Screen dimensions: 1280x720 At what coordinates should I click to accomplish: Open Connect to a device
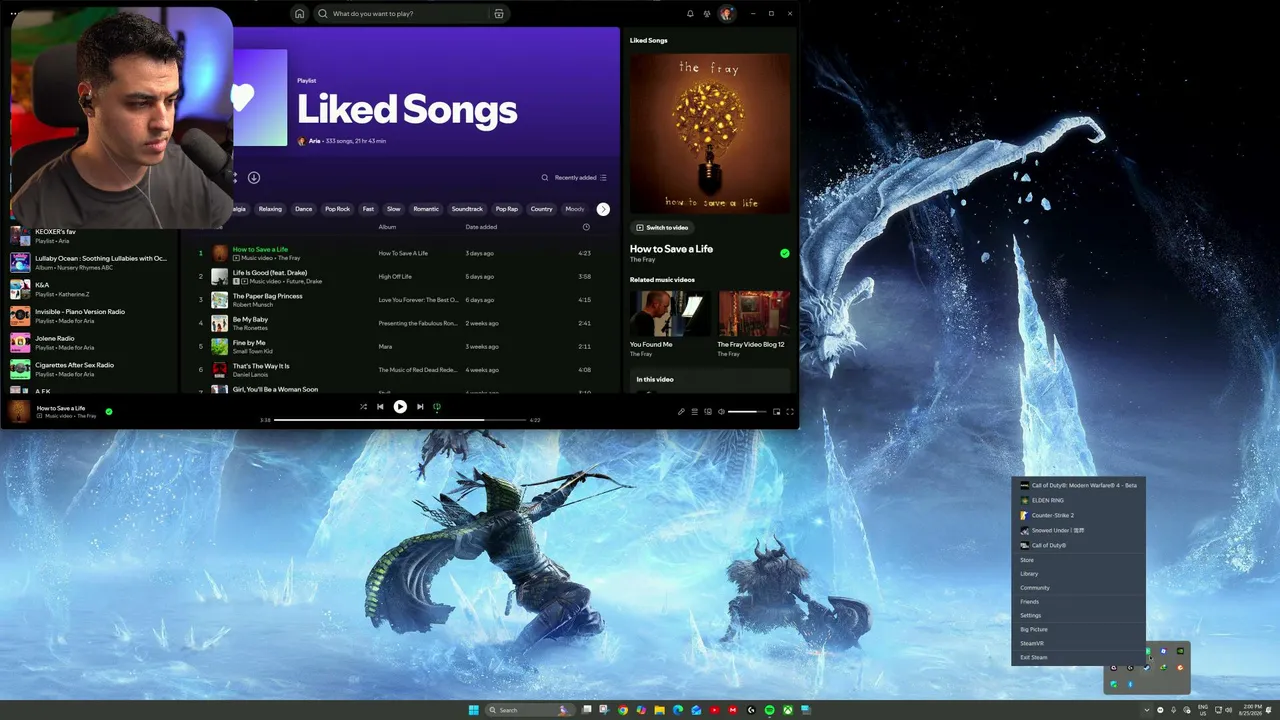click(708, 412)
